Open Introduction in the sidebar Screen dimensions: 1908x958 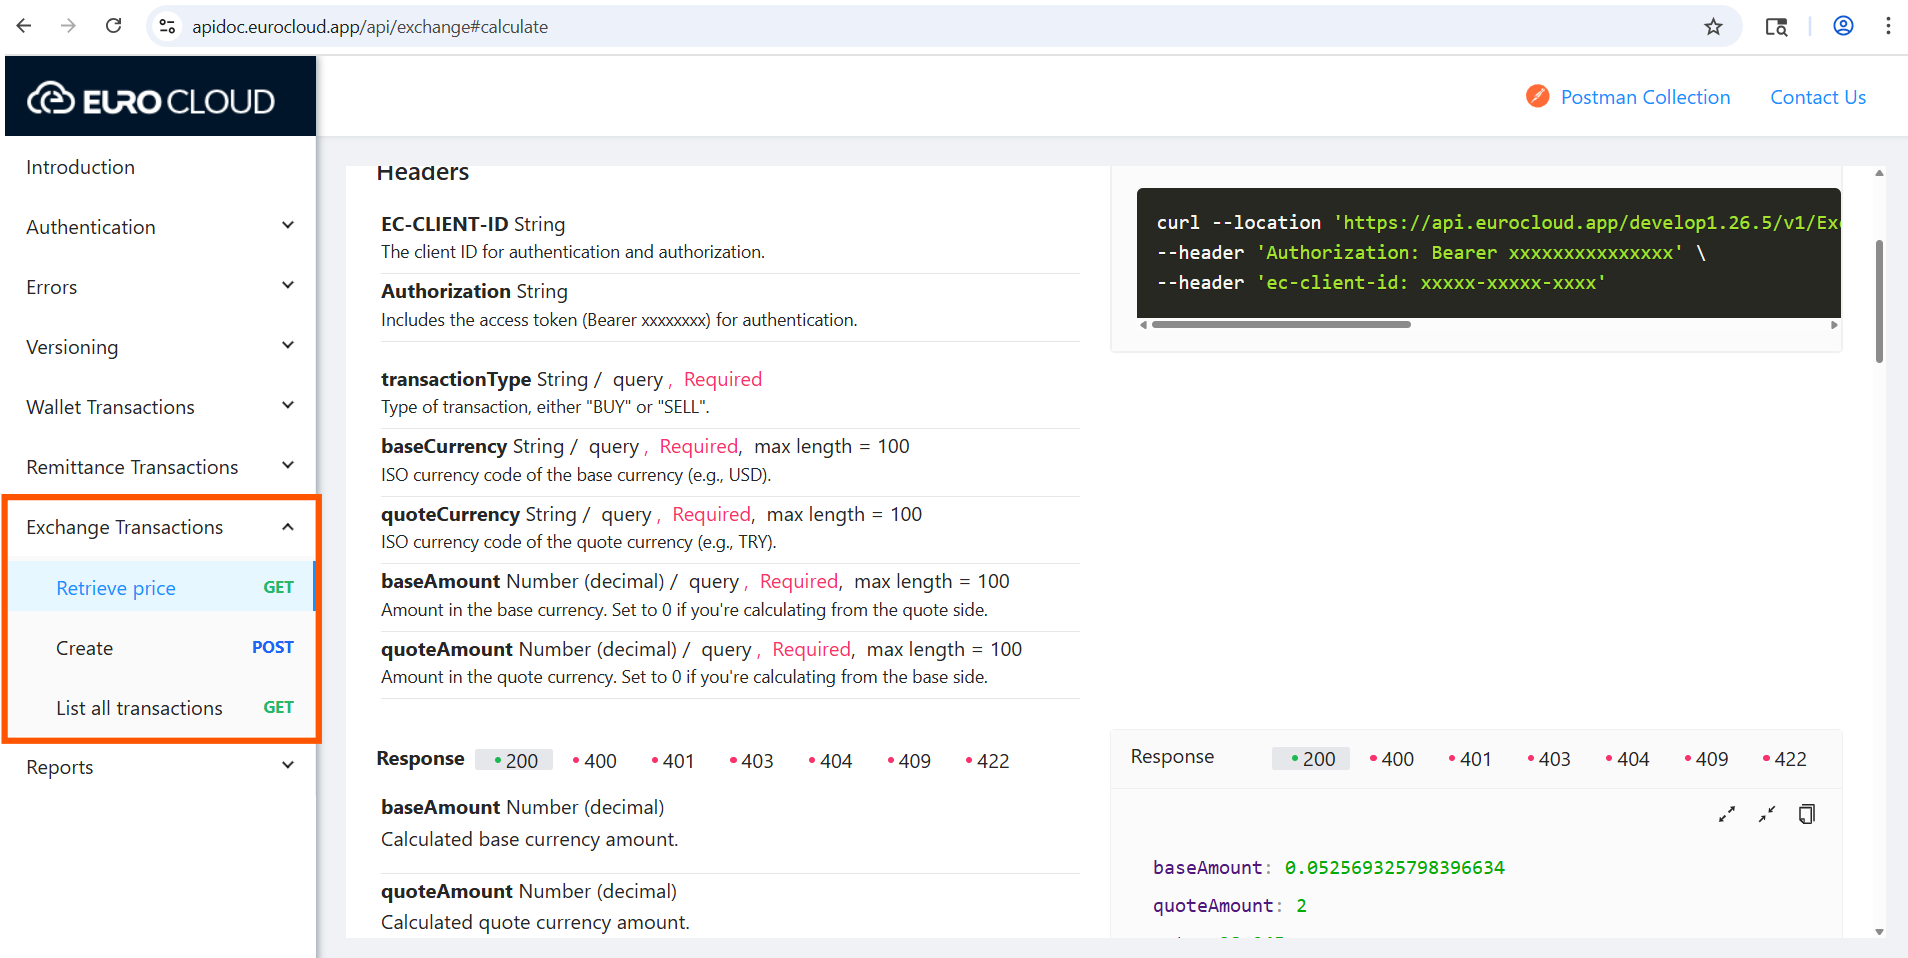80,167
